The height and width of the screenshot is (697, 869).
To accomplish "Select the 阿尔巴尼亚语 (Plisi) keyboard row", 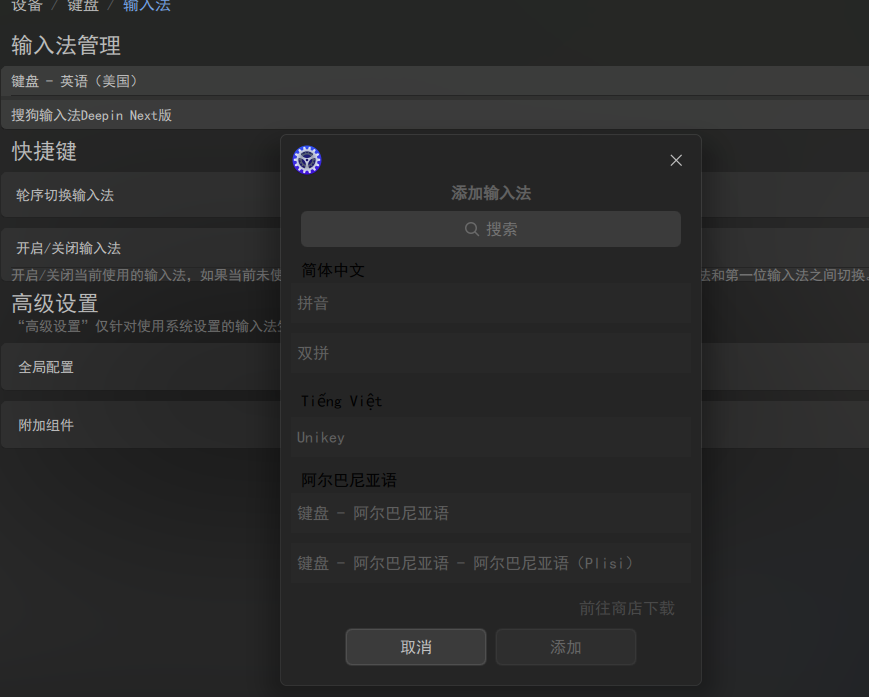I will click(x=490, y=563).
